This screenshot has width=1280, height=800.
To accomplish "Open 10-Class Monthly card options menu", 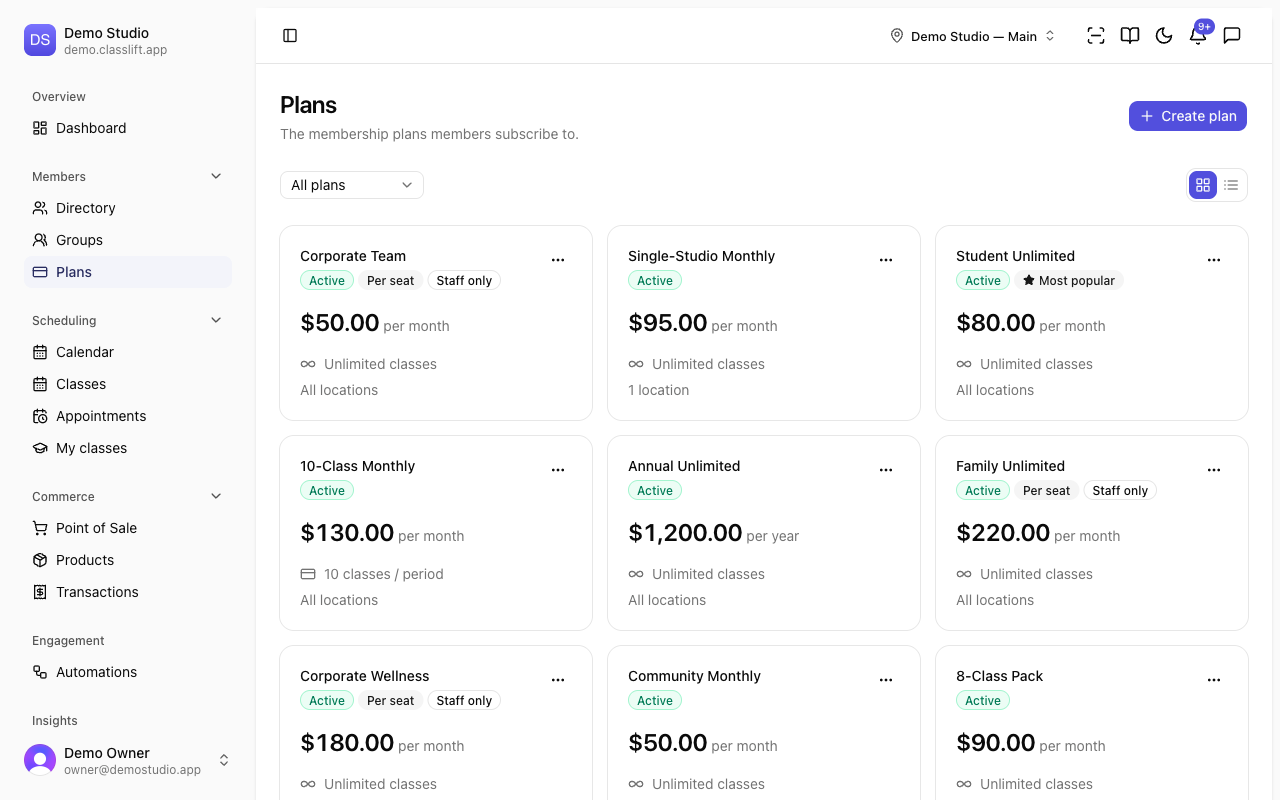I will 558,470.
